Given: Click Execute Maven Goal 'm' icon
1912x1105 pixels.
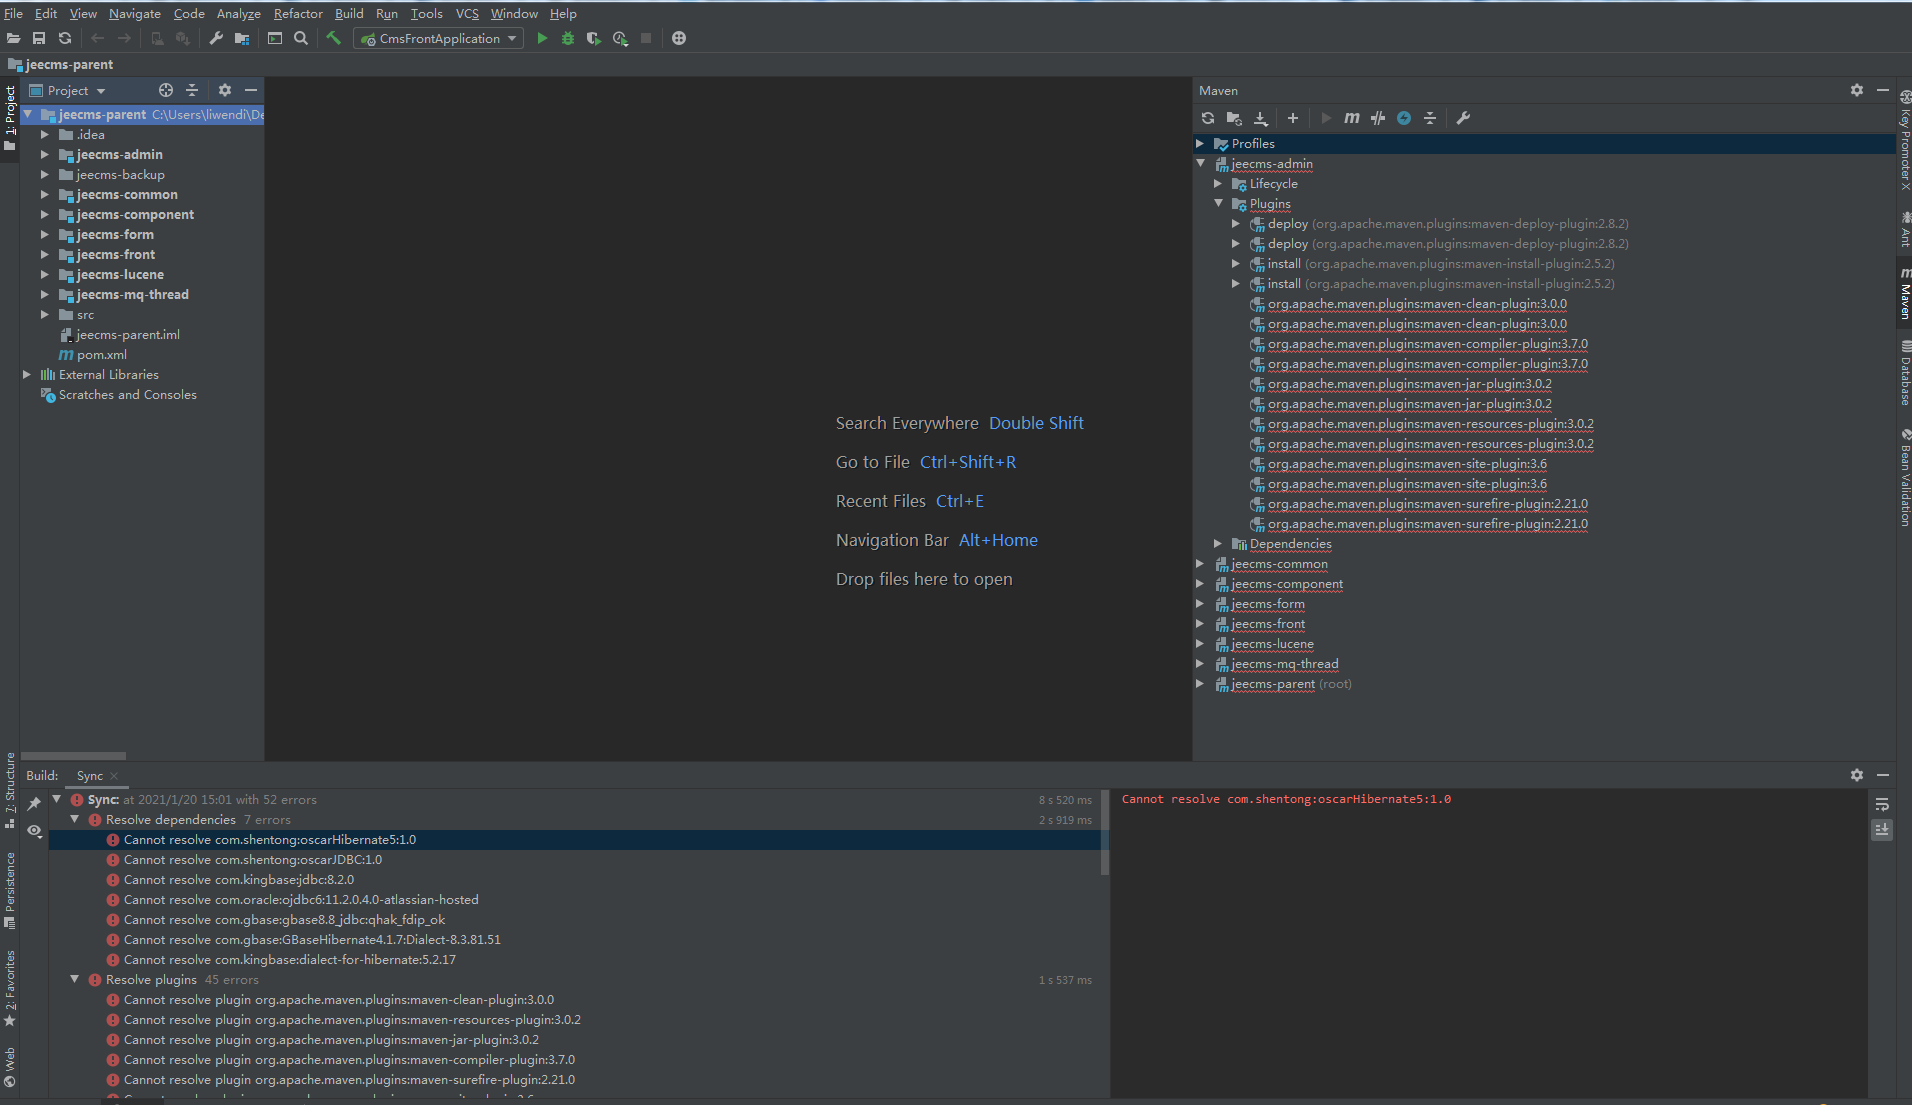Looking at the screenshot, I should 1351,118.
